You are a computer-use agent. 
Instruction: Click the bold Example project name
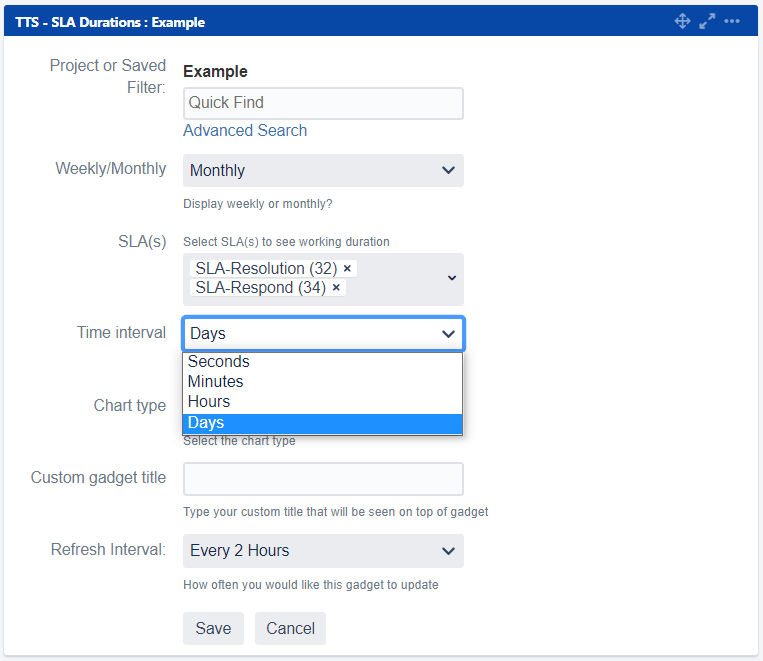pos(215,72)
